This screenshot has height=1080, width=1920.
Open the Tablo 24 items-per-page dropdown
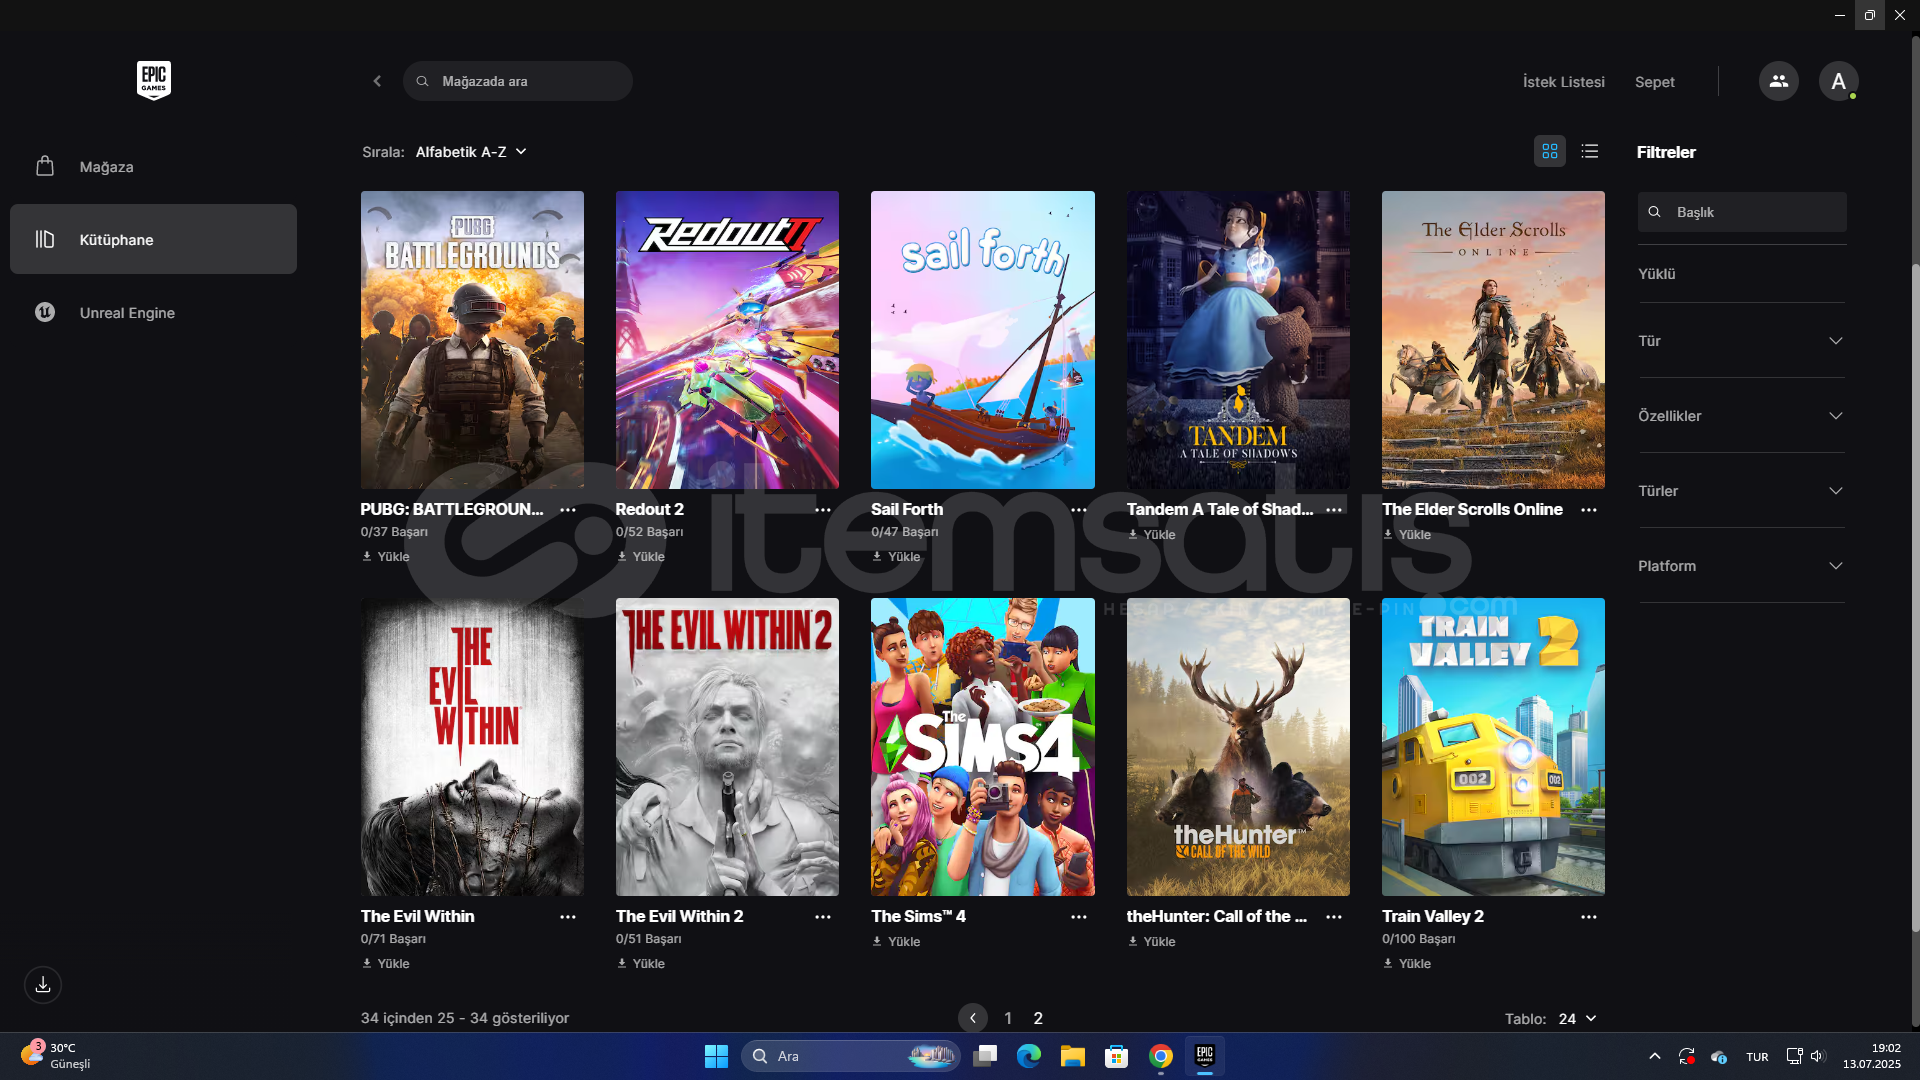[x=1577, y=1019]
